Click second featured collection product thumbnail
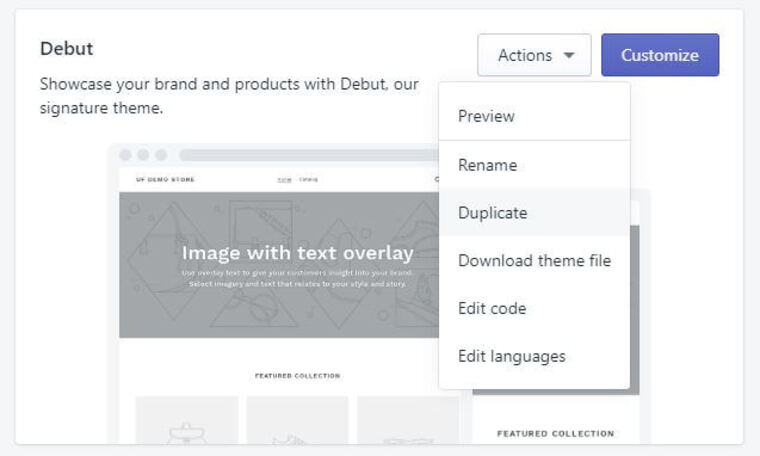760x456 pixels. tap(298, 420)
